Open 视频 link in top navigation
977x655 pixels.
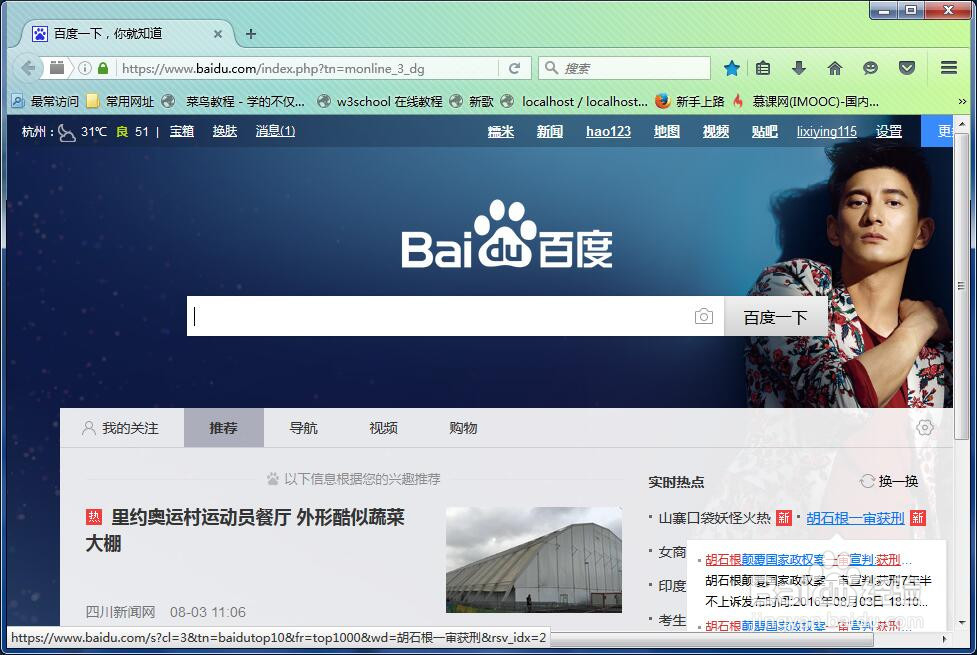(716, 131)
